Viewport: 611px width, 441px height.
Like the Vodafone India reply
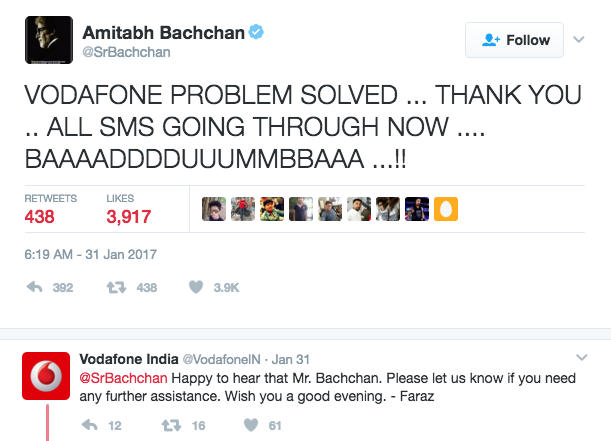click(x=248, y=426)
